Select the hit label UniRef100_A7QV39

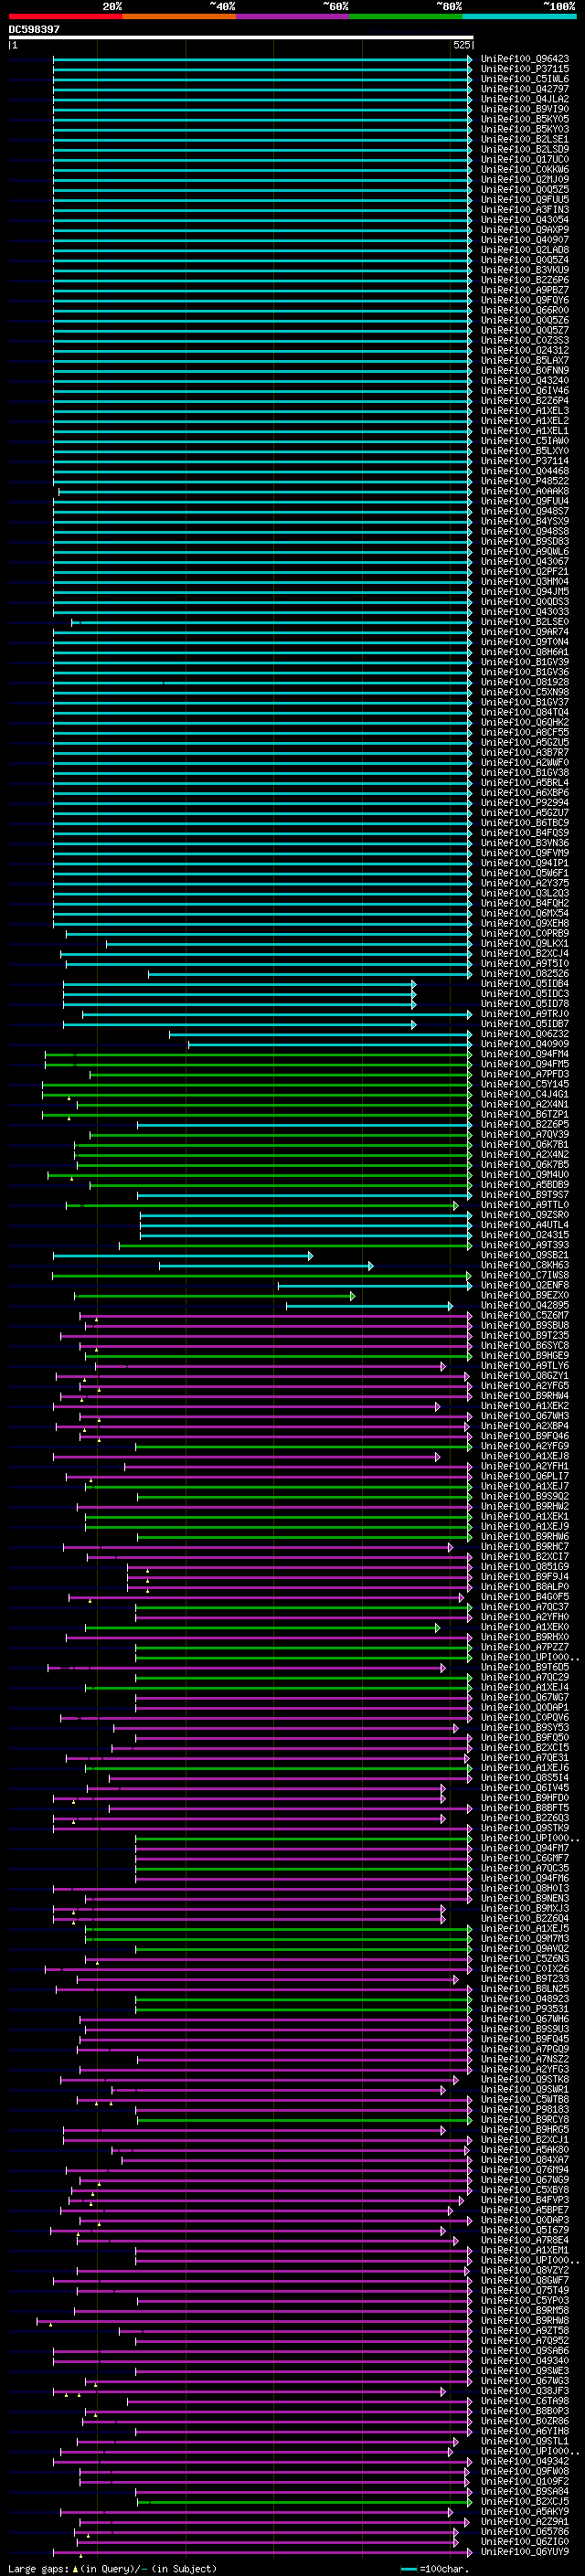click(525, 1135)
